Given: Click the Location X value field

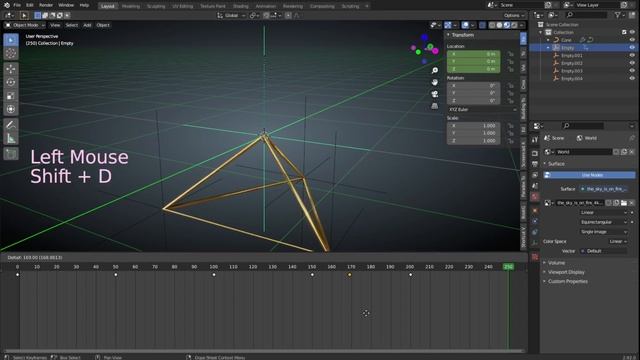Looking at the screenshot, I should [473, 54].
